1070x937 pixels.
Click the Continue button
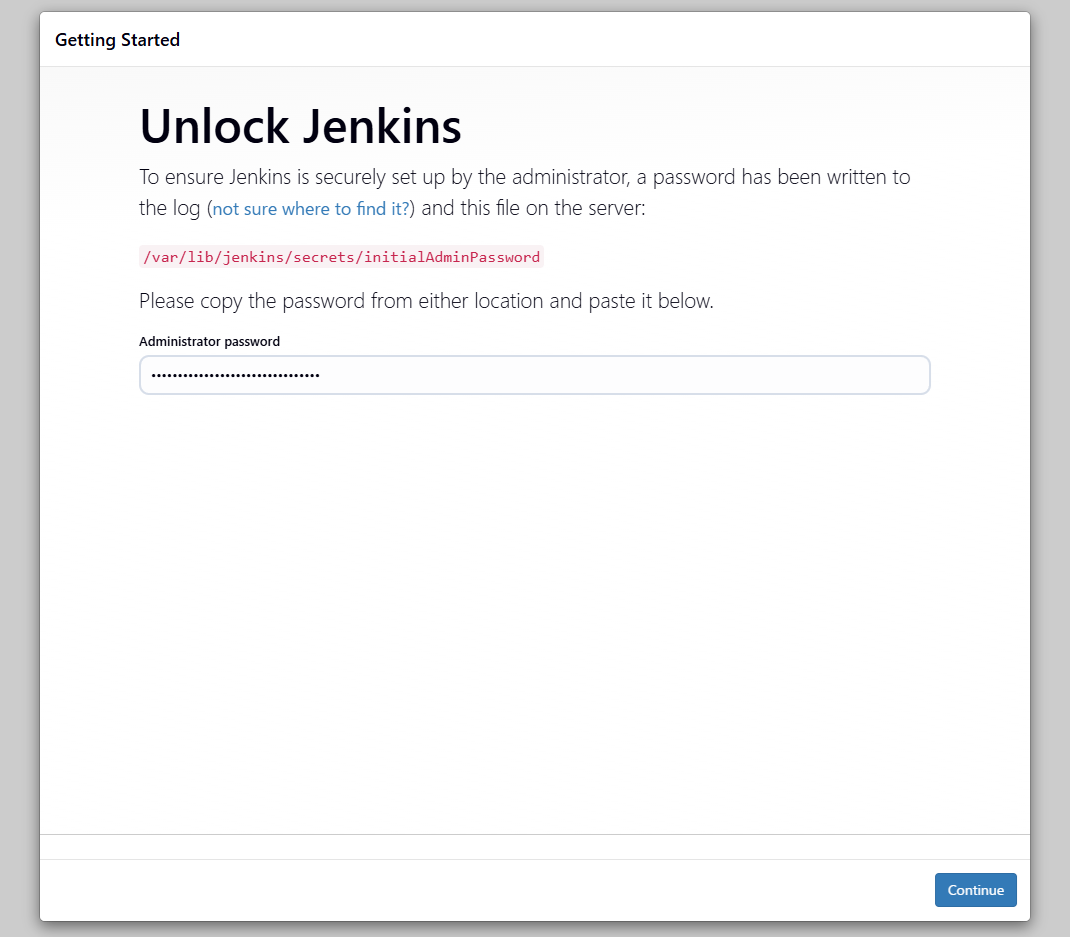click(x=975, y=890)
